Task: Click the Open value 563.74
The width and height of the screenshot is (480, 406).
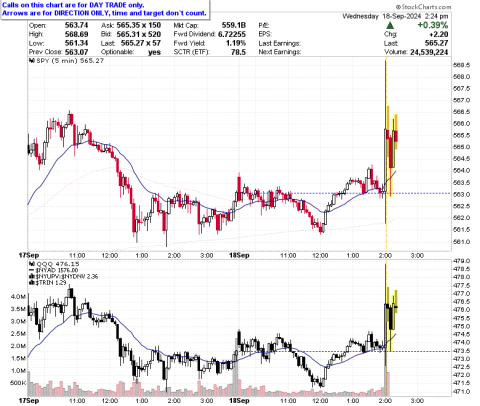Action: coord(77,25)
